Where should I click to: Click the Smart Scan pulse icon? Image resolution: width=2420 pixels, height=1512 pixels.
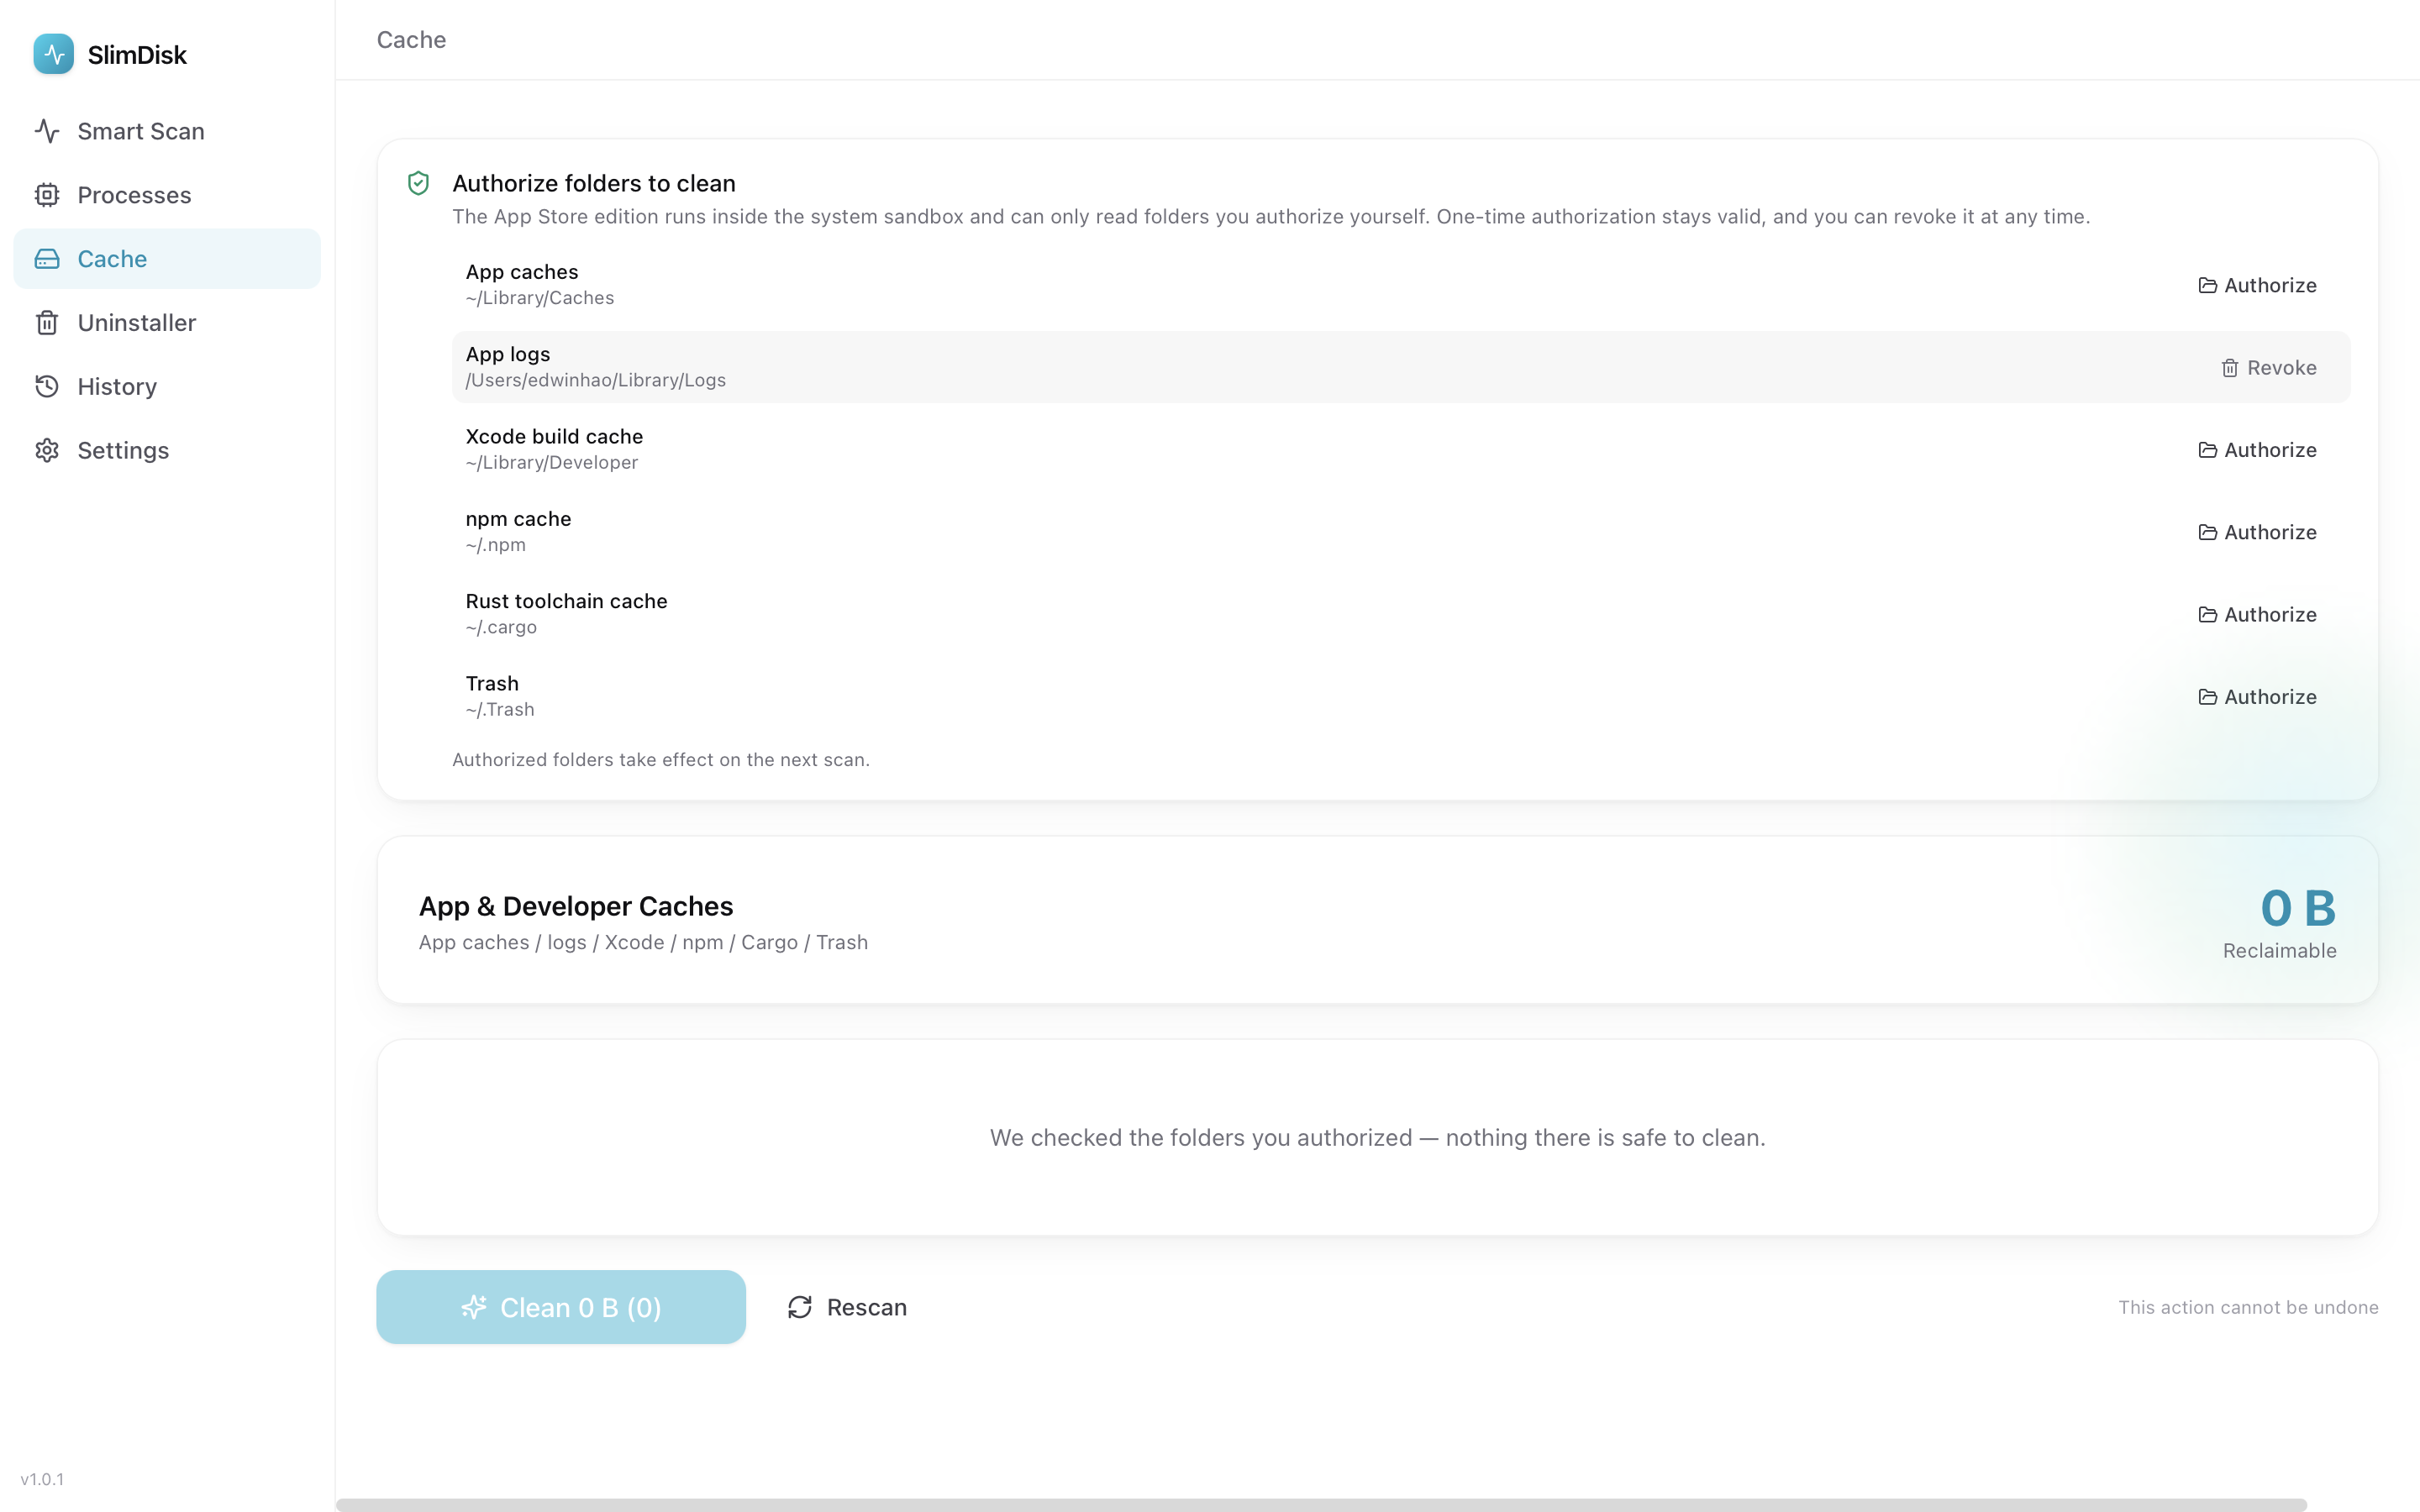(x=47, y=131)
